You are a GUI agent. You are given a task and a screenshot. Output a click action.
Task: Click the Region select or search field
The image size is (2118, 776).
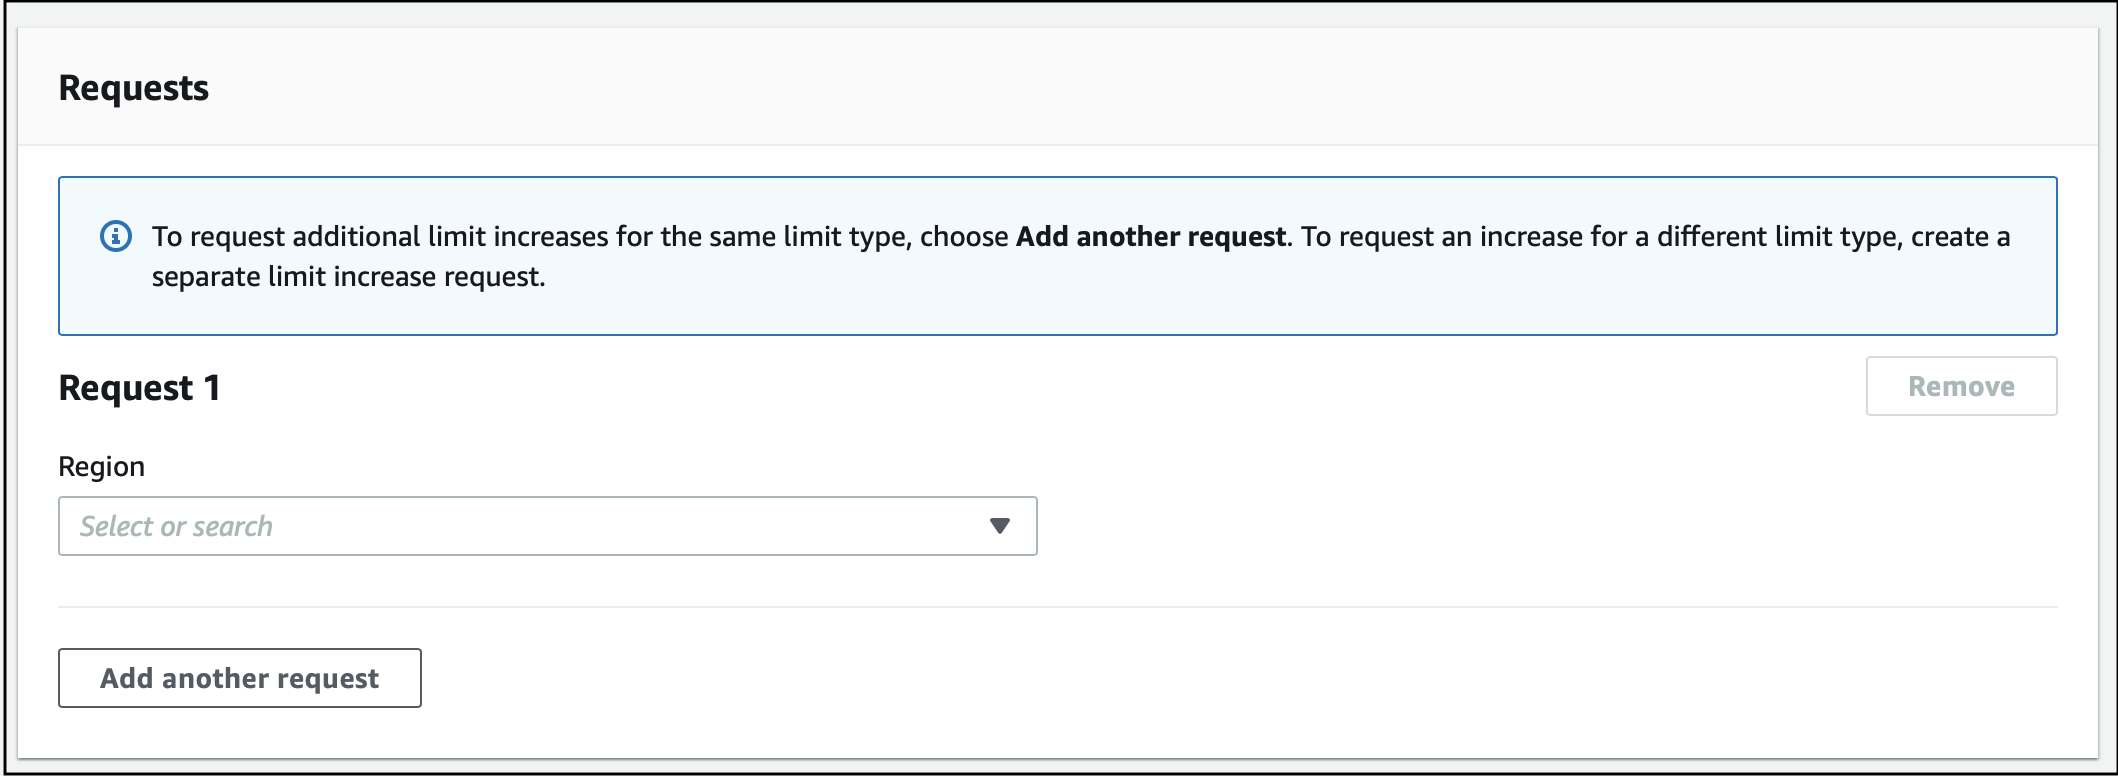[548, 526]
